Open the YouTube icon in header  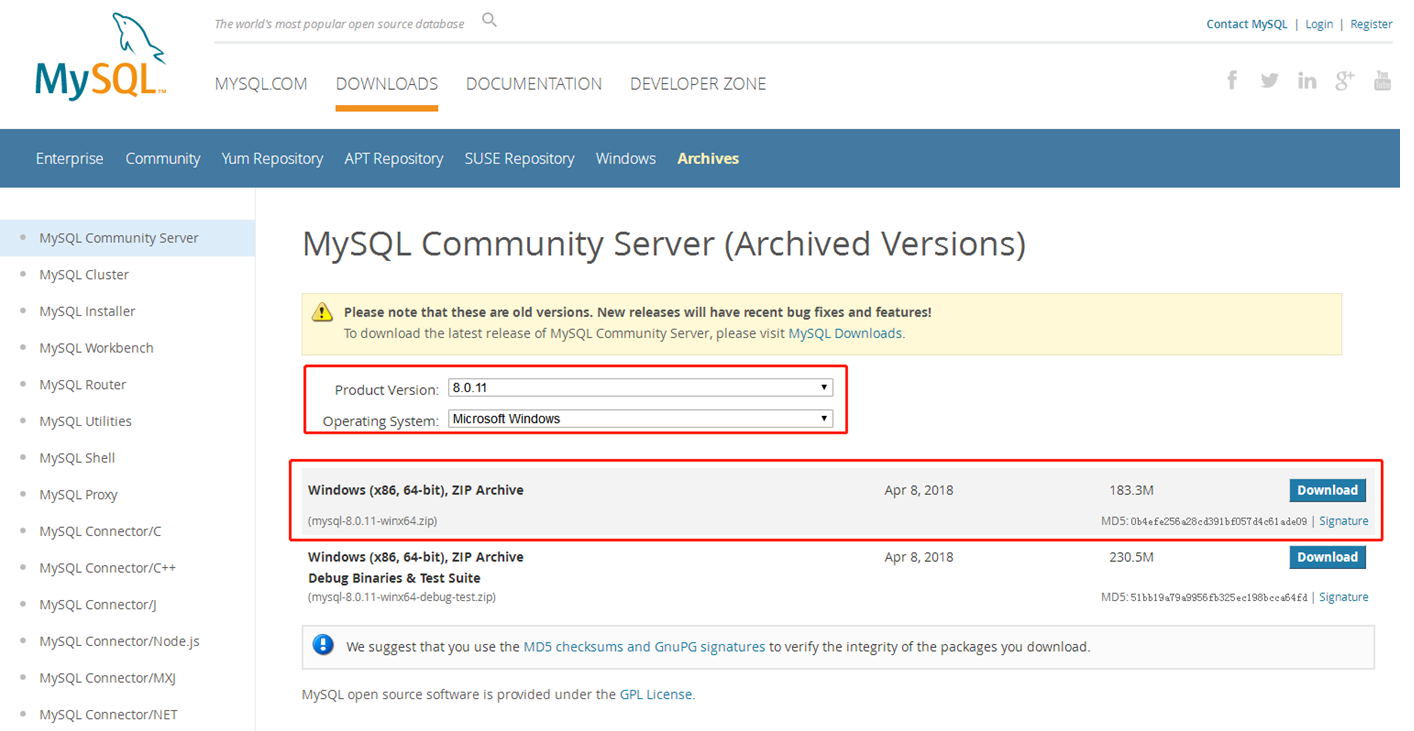pyautogui.click(x=1382, y=80)
